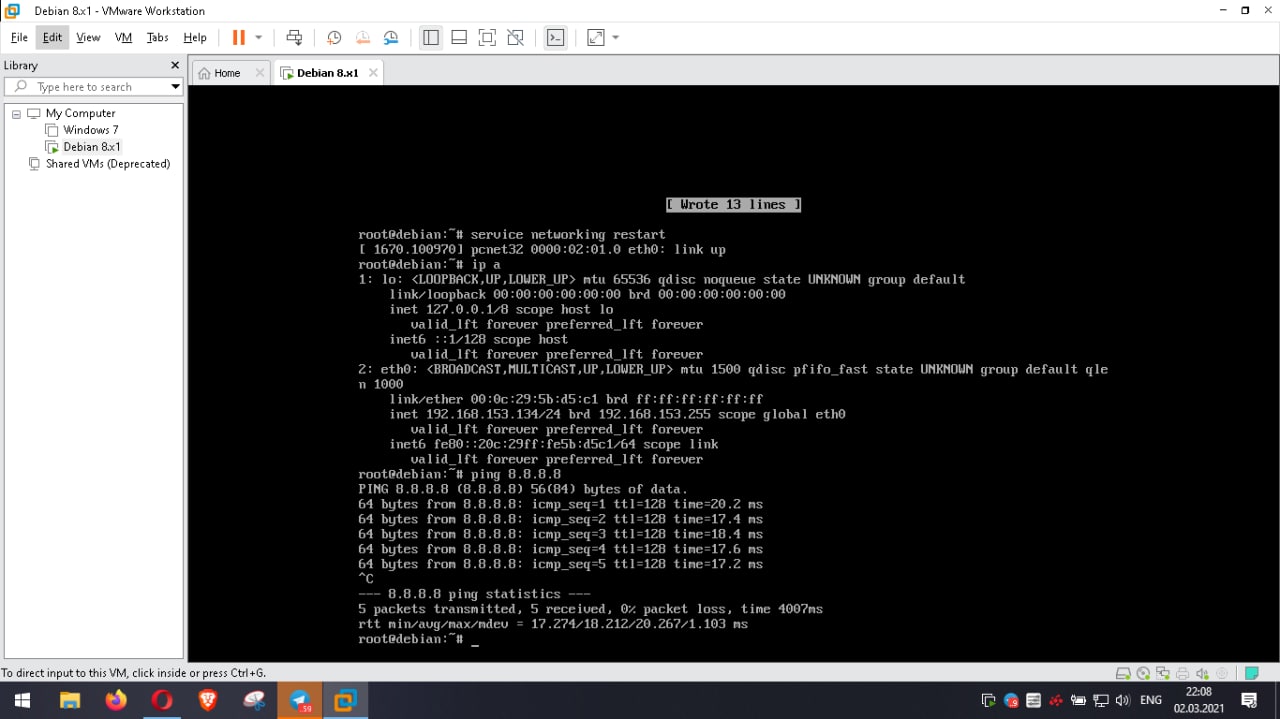The image size is (1280, 719).
Task: Open power options dropdown arrow
Action: coord(258,37)
